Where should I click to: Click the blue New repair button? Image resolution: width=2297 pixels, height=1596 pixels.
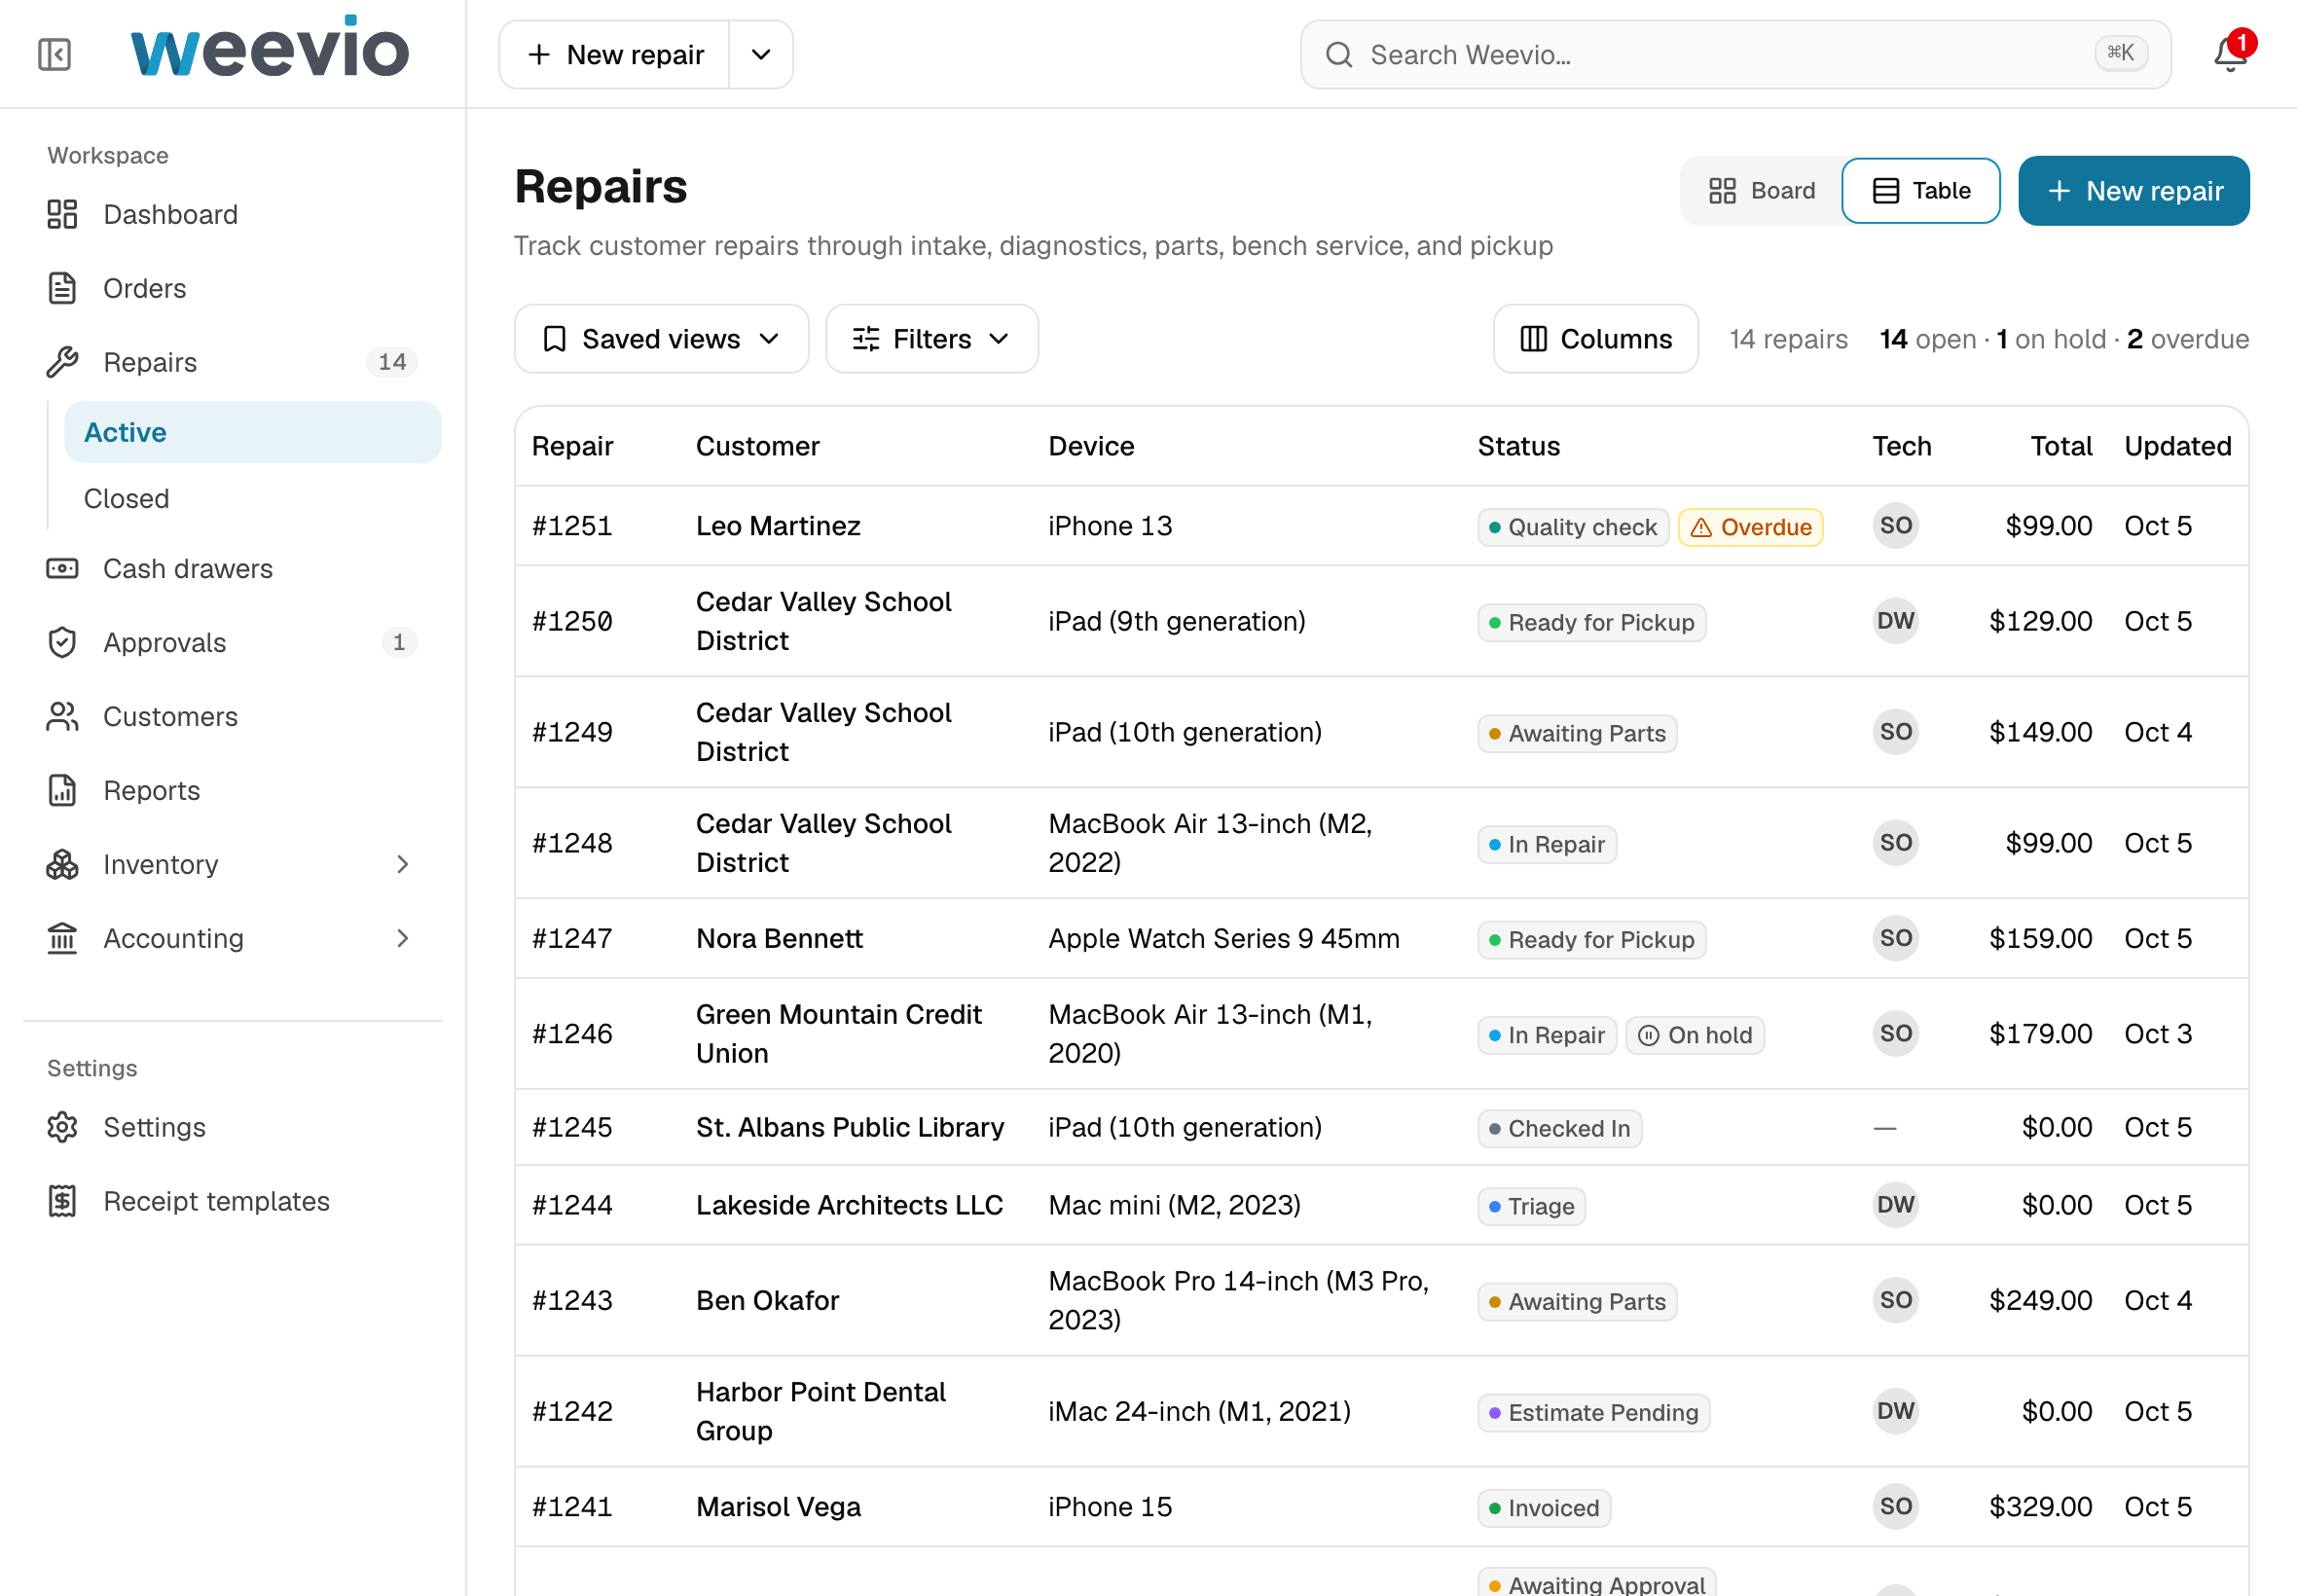coord(2133,190)
